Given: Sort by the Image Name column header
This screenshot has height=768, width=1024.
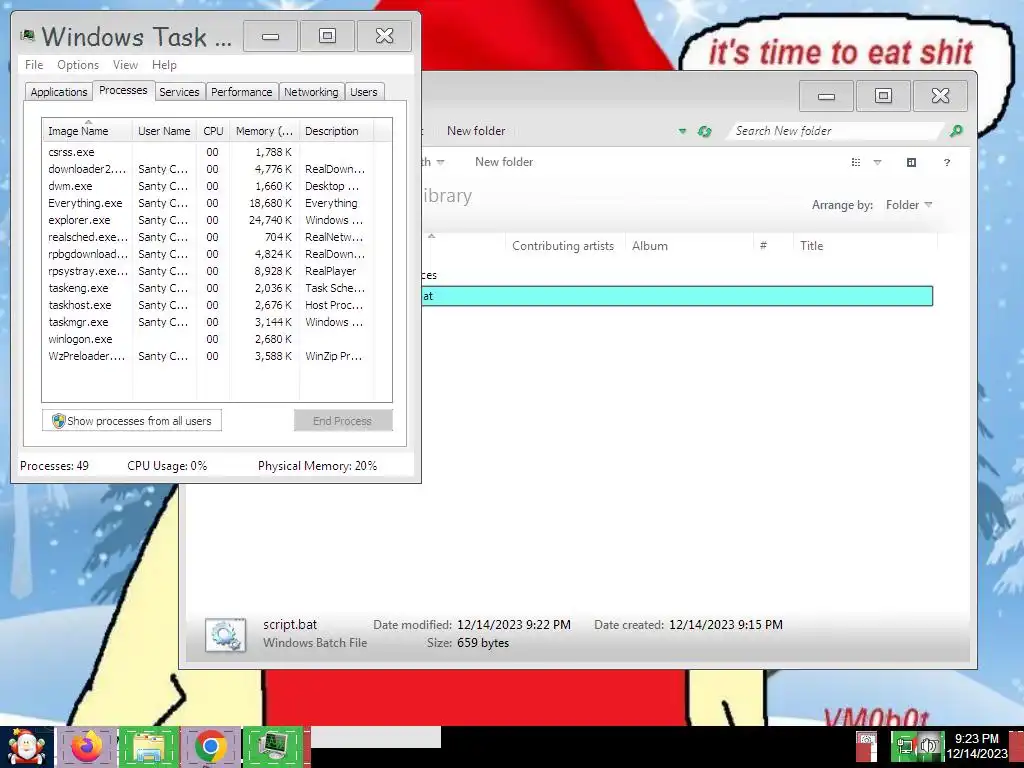Looking at the screenshot, I should 87,131.
